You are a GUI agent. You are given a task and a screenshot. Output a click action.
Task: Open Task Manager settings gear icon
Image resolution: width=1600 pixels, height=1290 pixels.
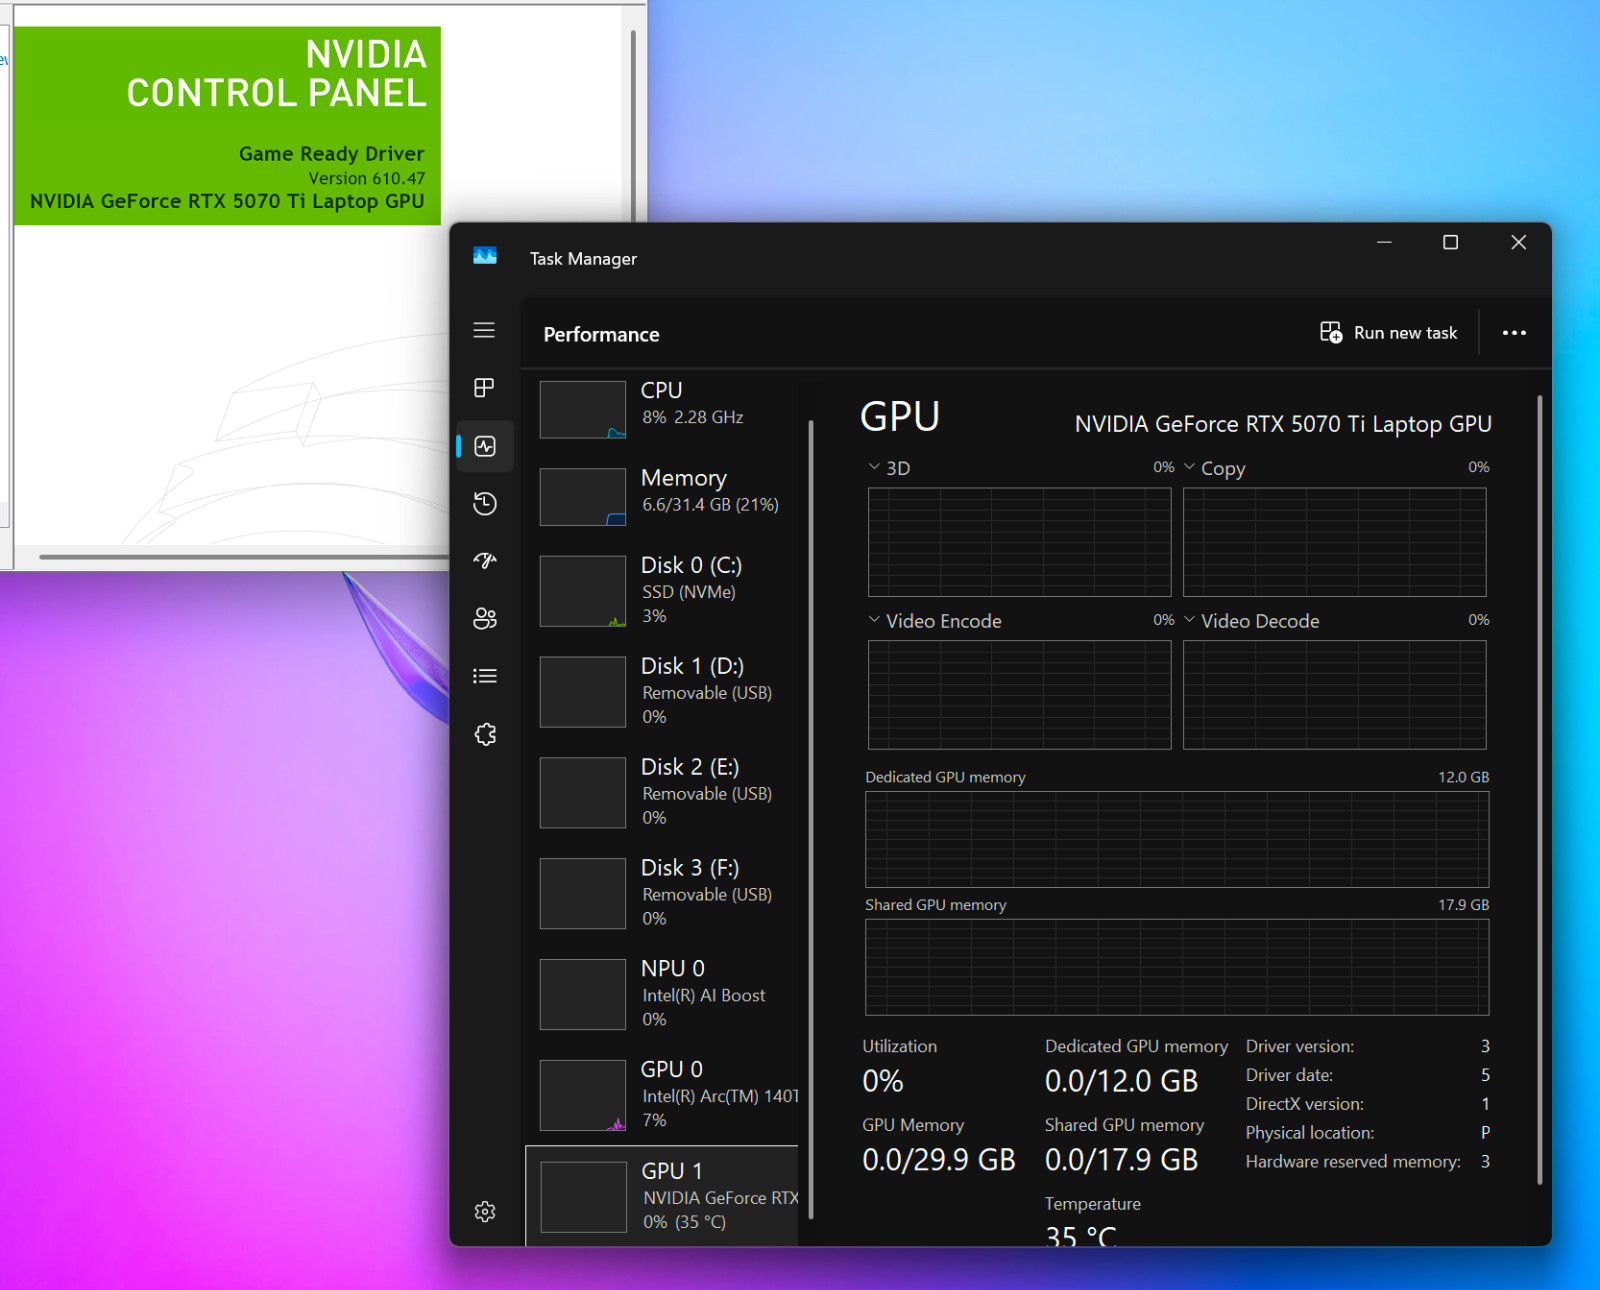(485, 1212)
